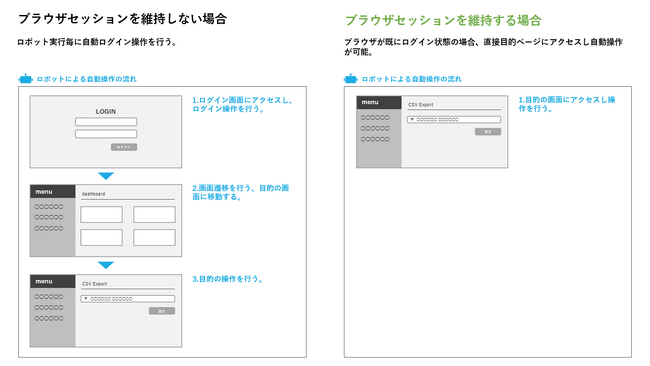
Task: Select the lower-left card in dashboard mockup
Action: tap(102, 238)
